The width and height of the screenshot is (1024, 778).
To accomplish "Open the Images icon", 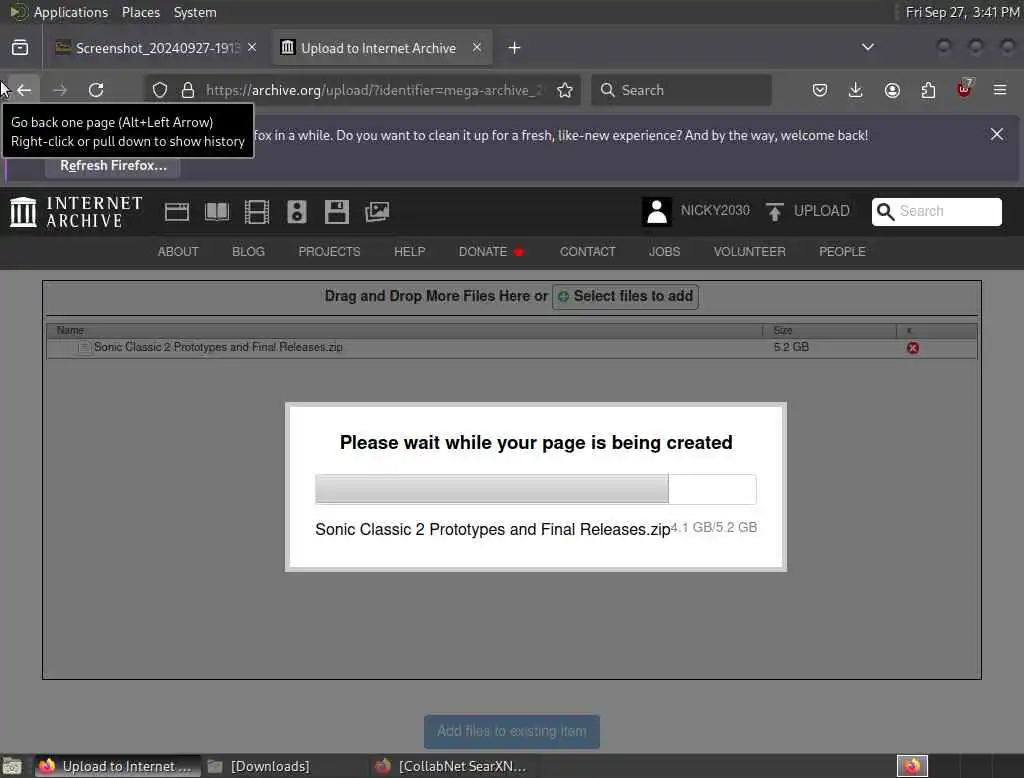I will [x=377, y=212].
